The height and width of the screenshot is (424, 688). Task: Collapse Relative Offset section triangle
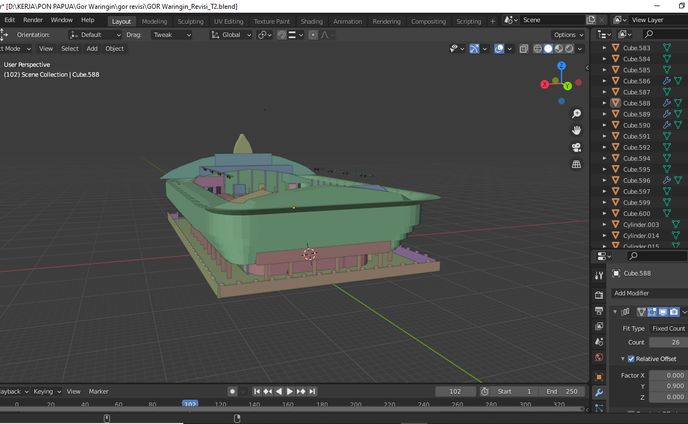(x=623, y=359)
